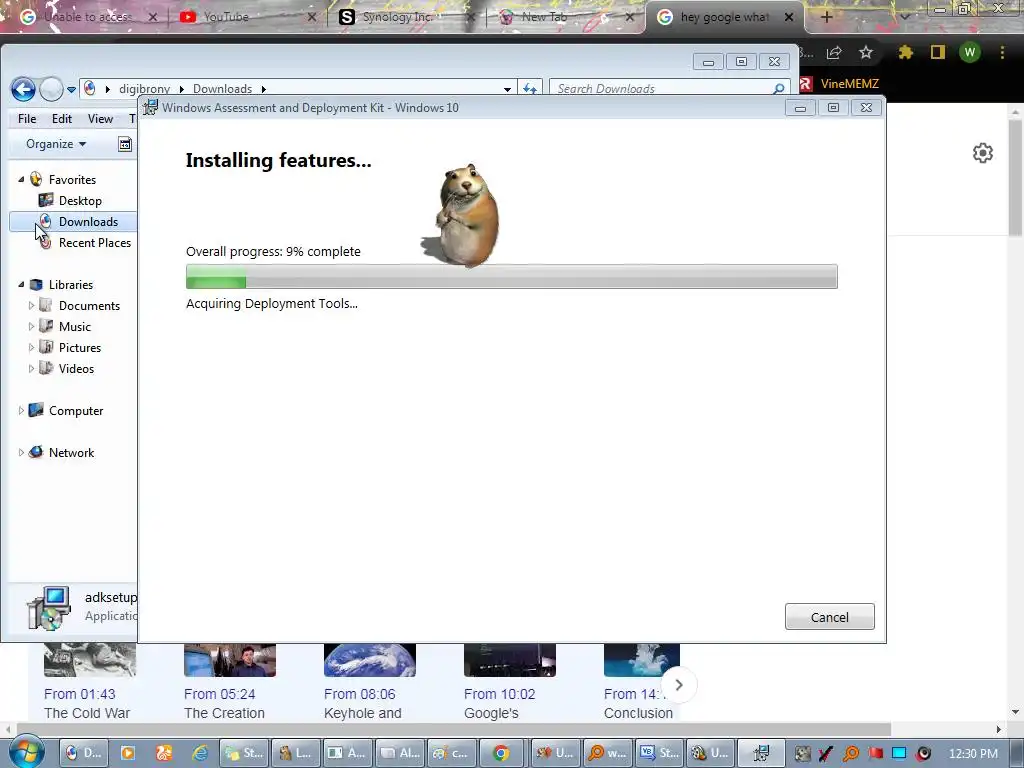Expand the Videos library node

point(31,368)
